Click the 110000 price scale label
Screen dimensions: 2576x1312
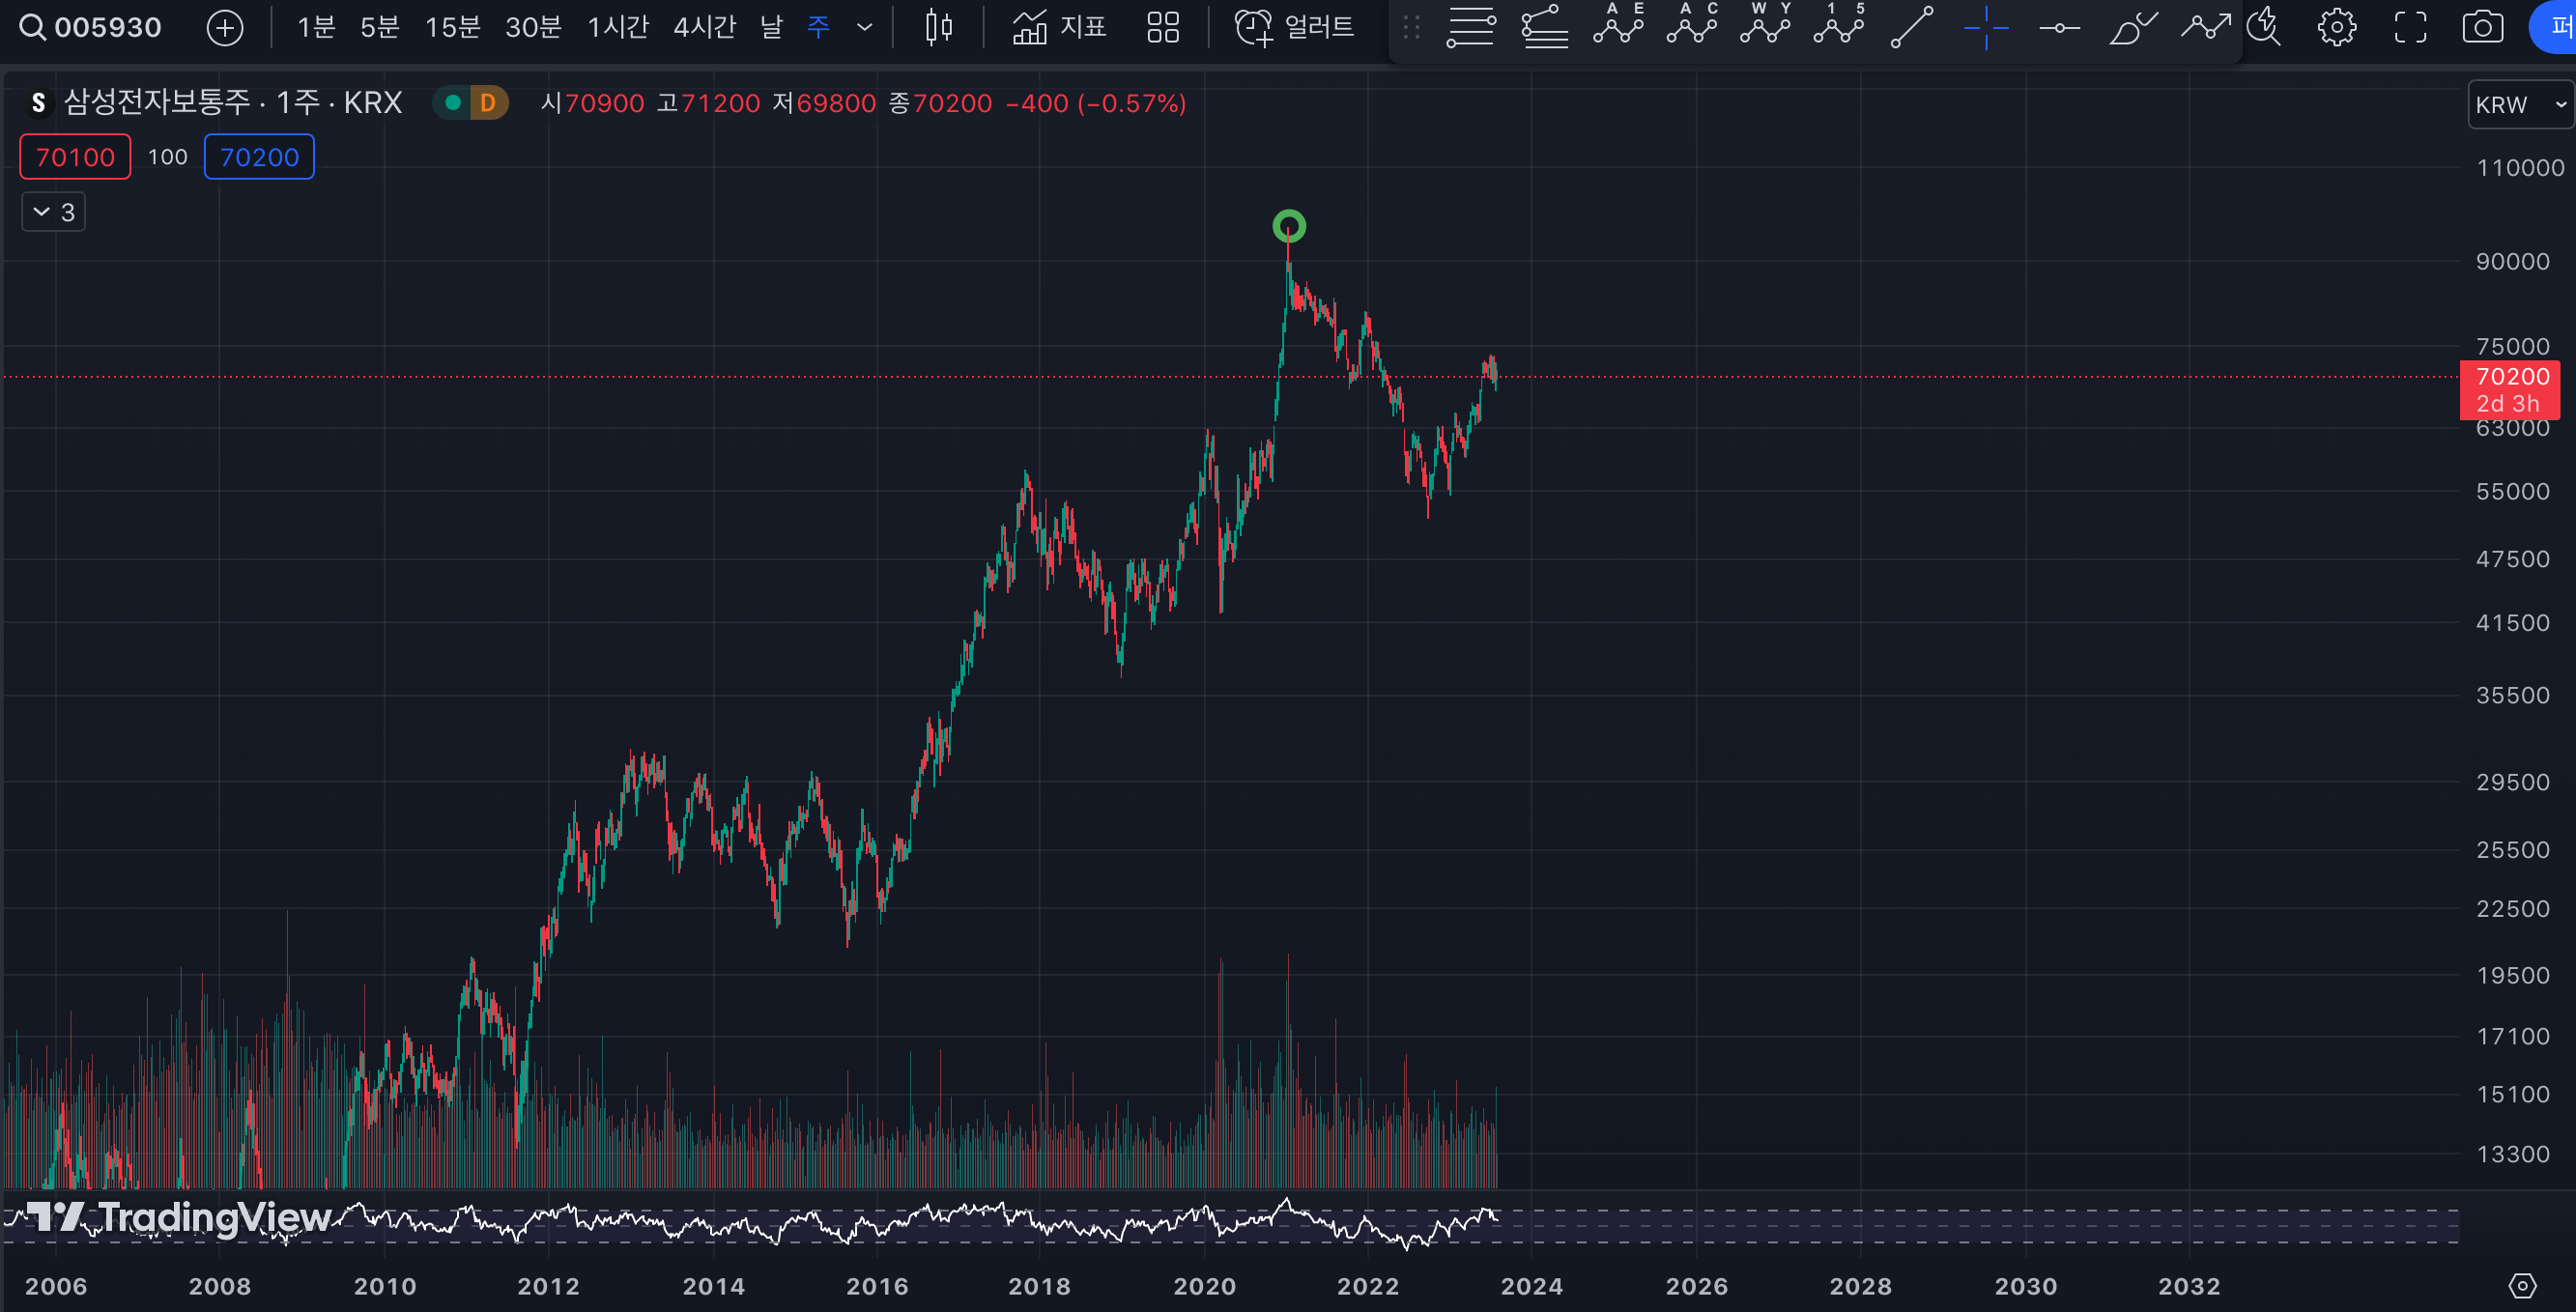coord(2520,168)
